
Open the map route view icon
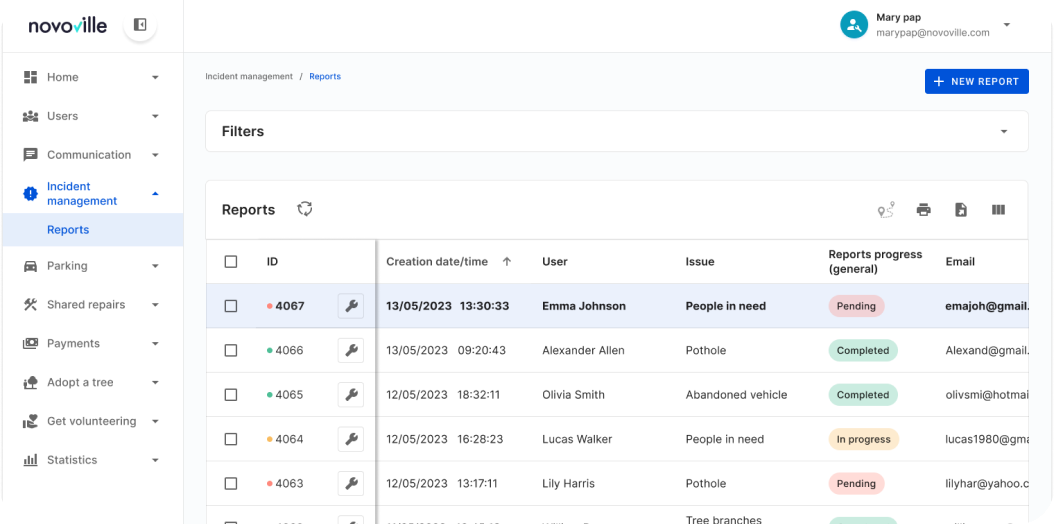[885, 210]
